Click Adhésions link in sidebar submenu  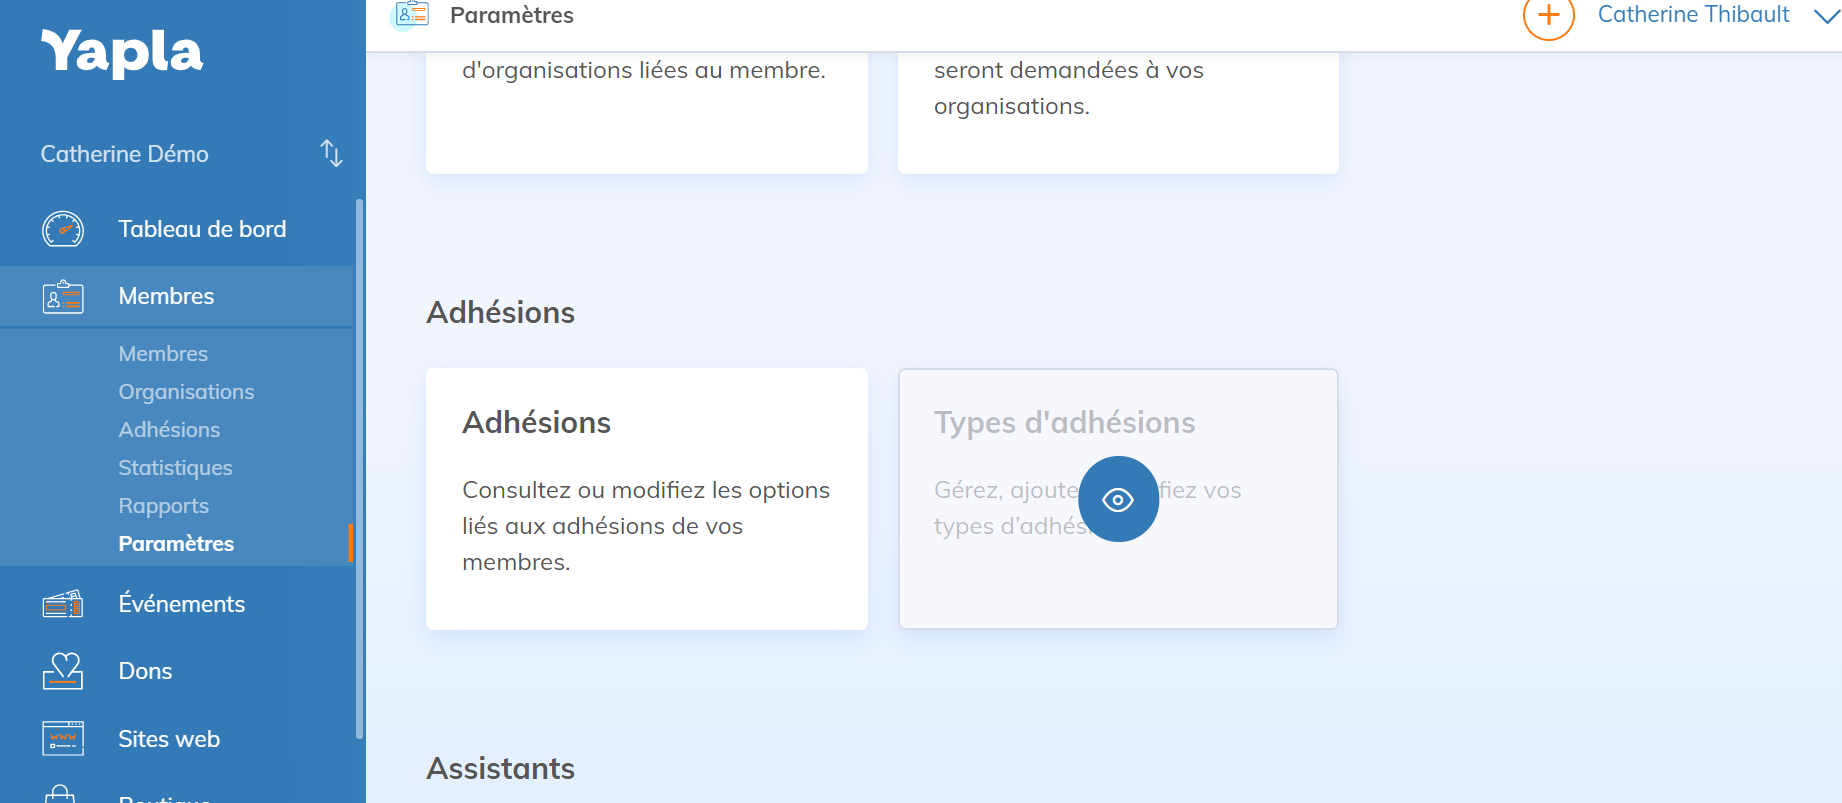(169, 430)
